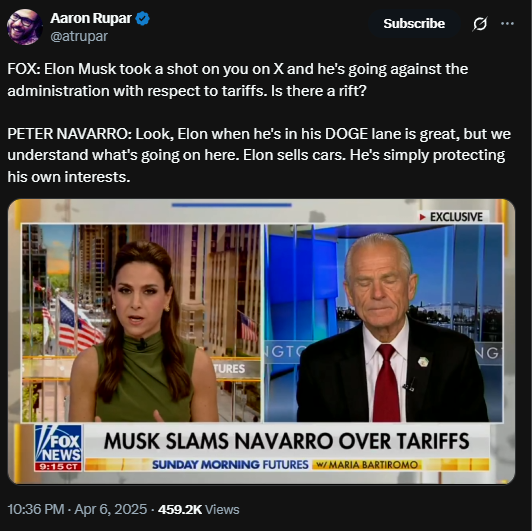
Task: Open the Aaron Rupar display name link
Action: 91,18
